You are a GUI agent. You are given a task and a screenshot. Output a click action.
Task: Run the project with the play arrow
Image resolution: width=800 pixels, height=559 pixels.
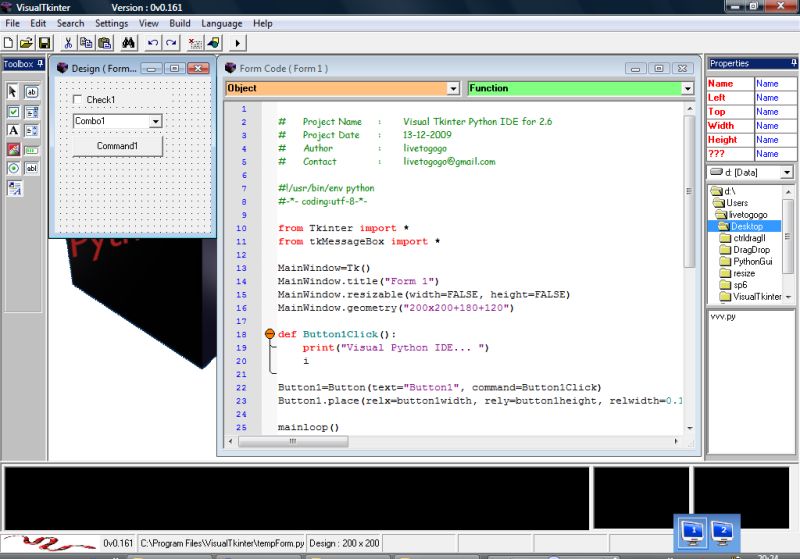237,43
